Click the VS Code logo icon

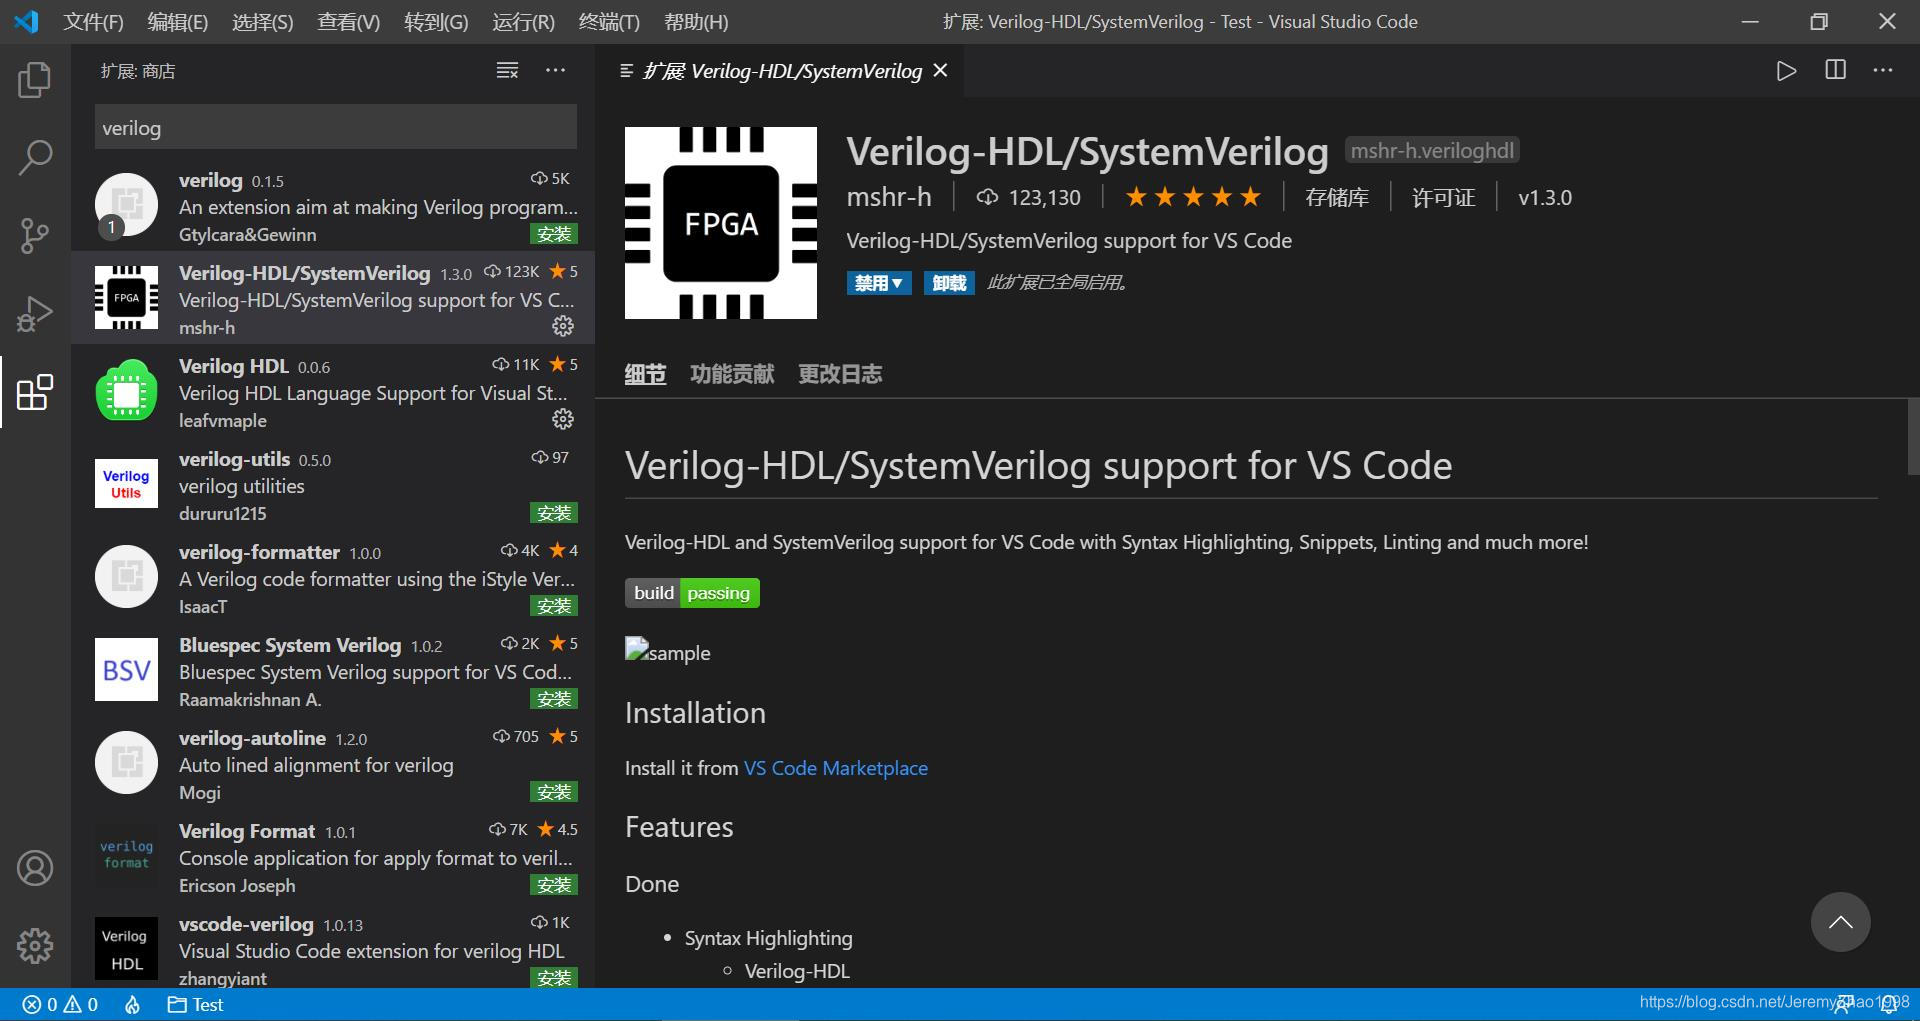tap(27, 21)
